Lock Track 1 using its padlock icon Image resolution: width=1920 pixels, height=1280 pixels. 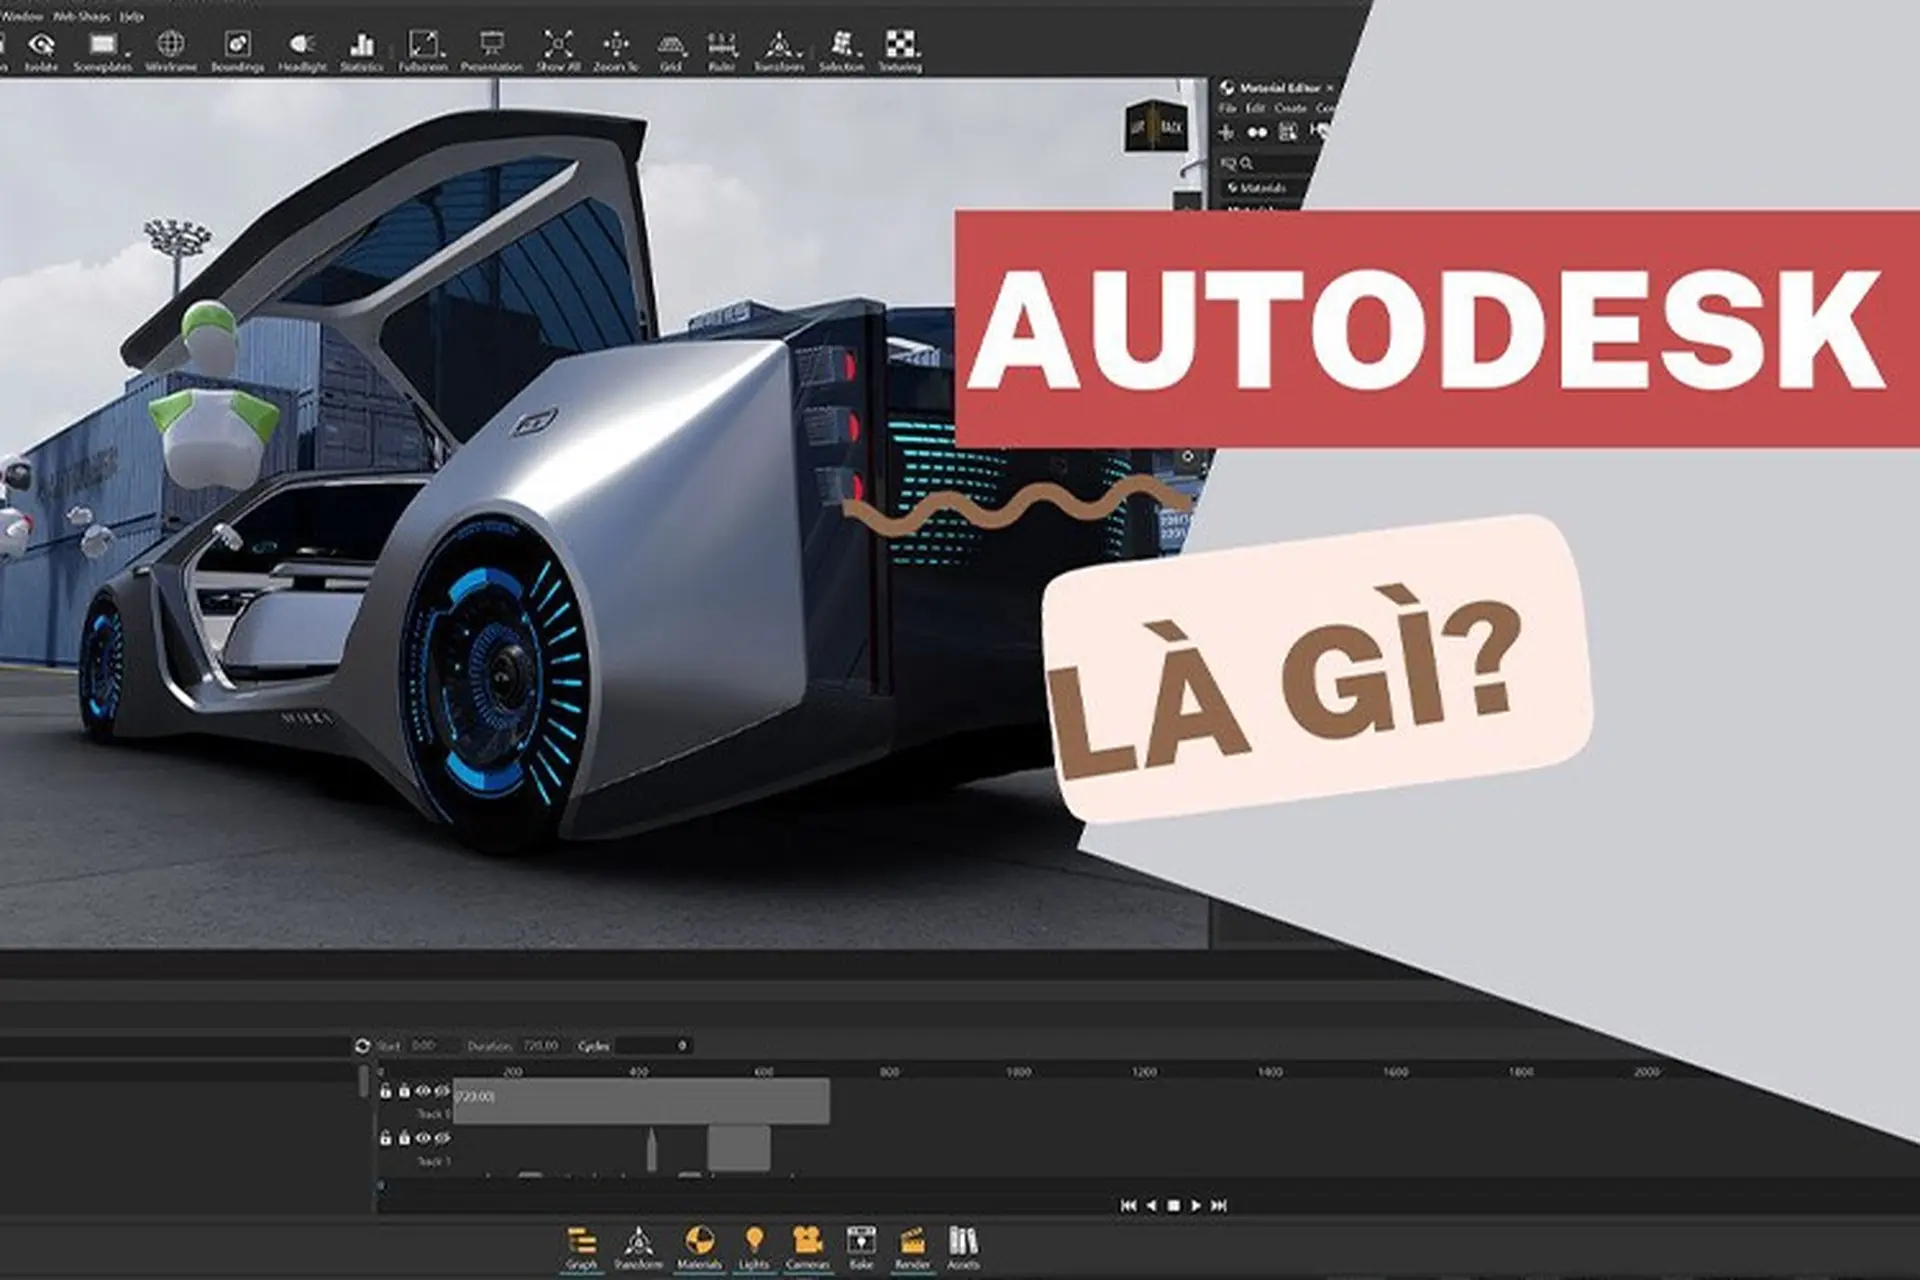pyautogui.click(x=386, y=1138)
